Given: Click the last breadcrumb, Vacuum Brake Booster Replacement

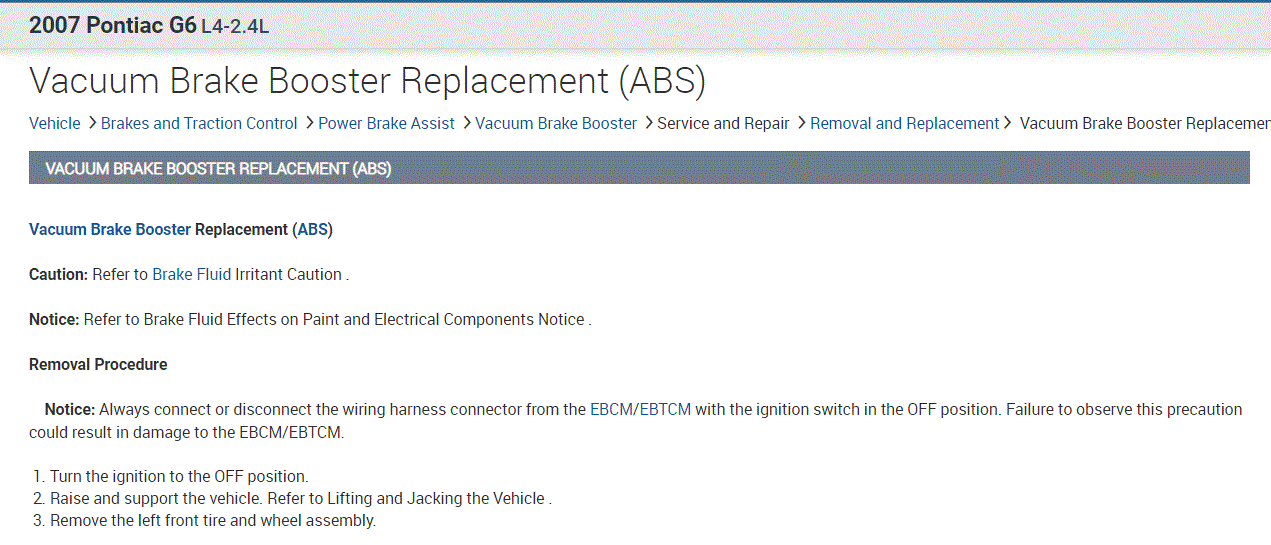Looking at the screenshot, I should pos(1144,124).
